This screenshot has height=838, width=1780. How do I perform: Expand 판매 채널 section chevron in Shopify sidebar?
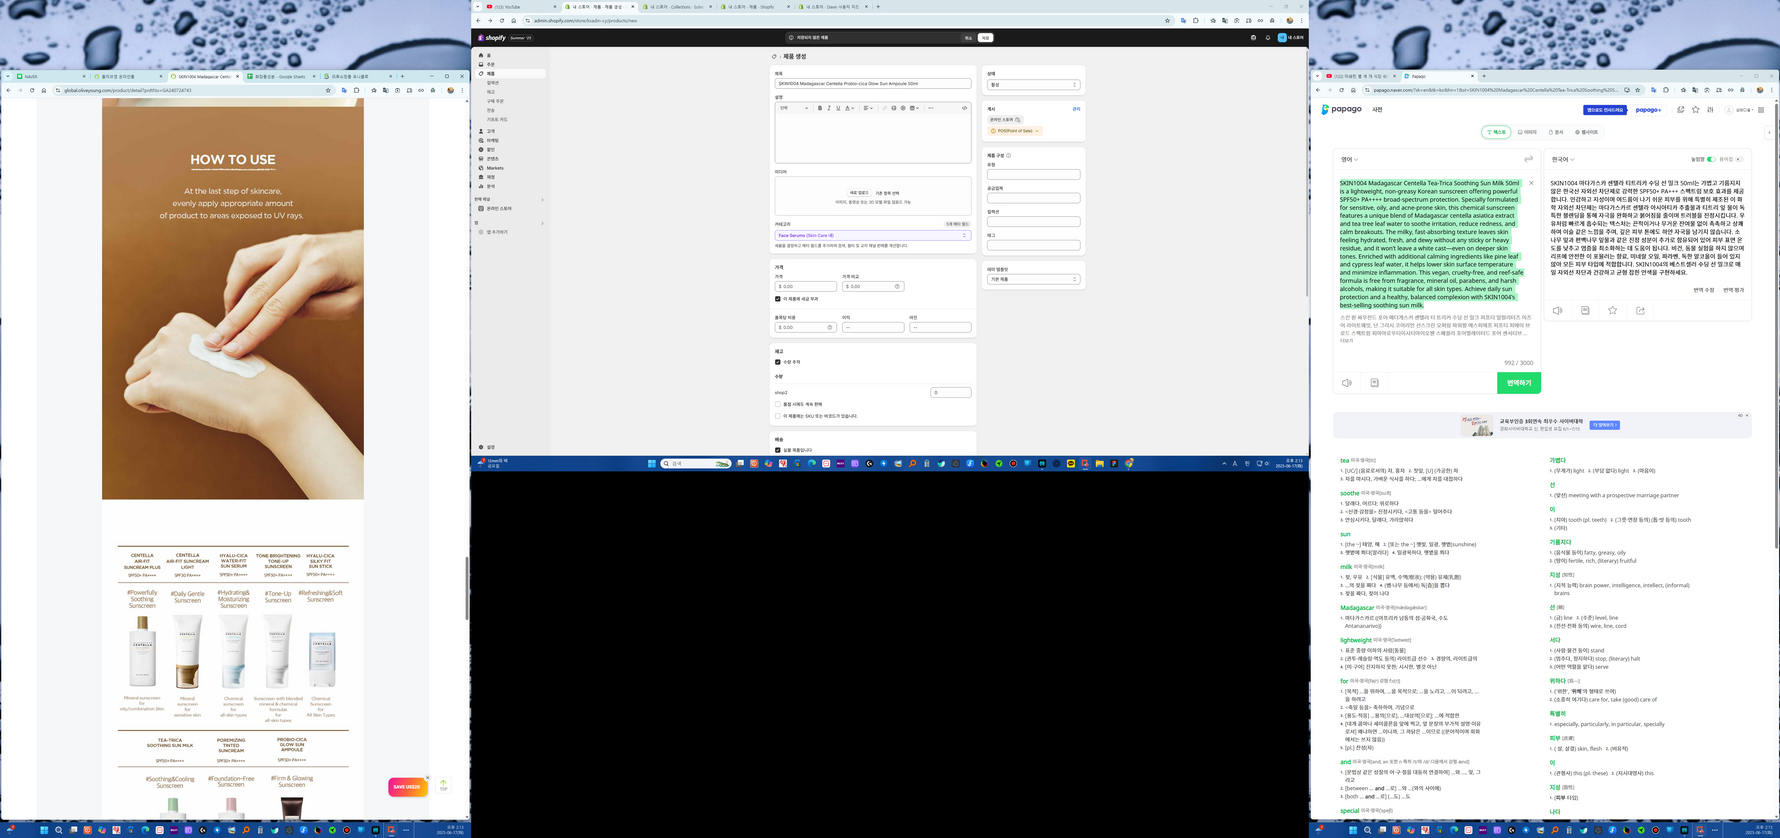pos(542,199)
